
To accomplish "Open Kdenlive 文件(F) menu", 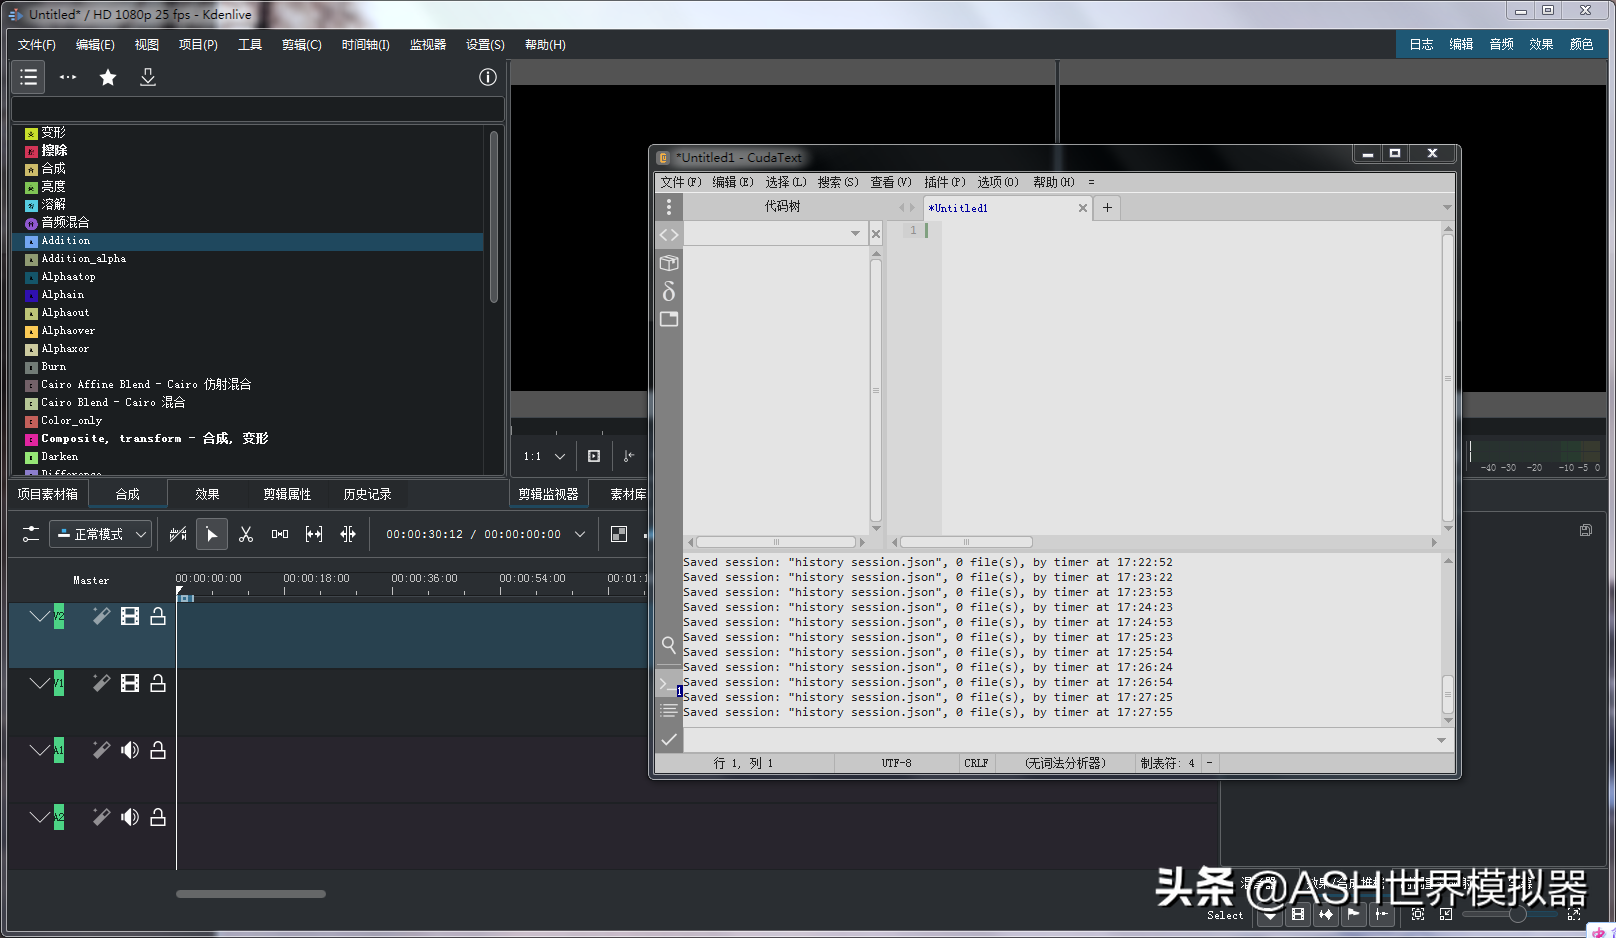I will click(x=36, y=45).
